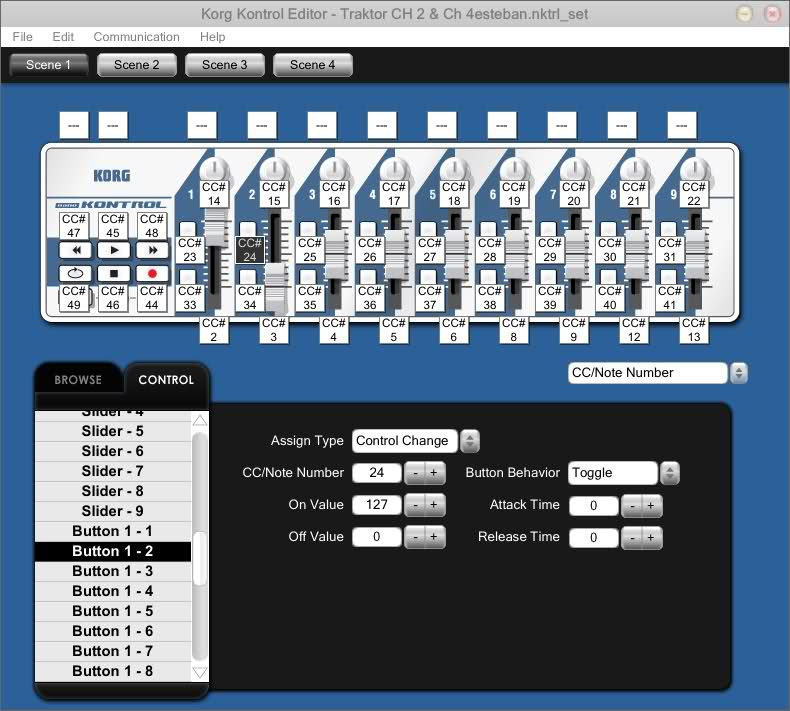This screenshot has height=711, width=790.
Task: Open the Edit menu
Action: 63,37
